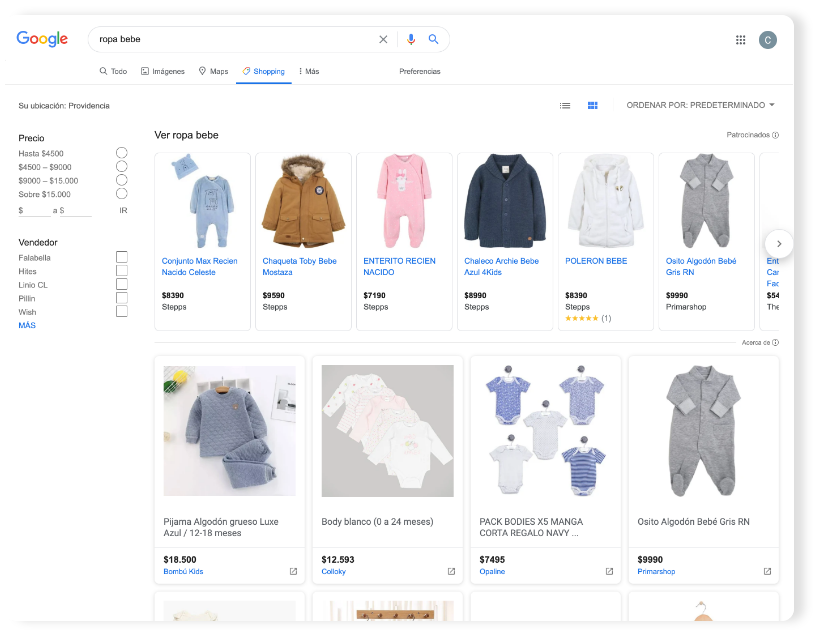Viewport: 819px width, 636px height.
Task: Switch to list view layout
Action: pyautogui.click(x=565, y=105)
